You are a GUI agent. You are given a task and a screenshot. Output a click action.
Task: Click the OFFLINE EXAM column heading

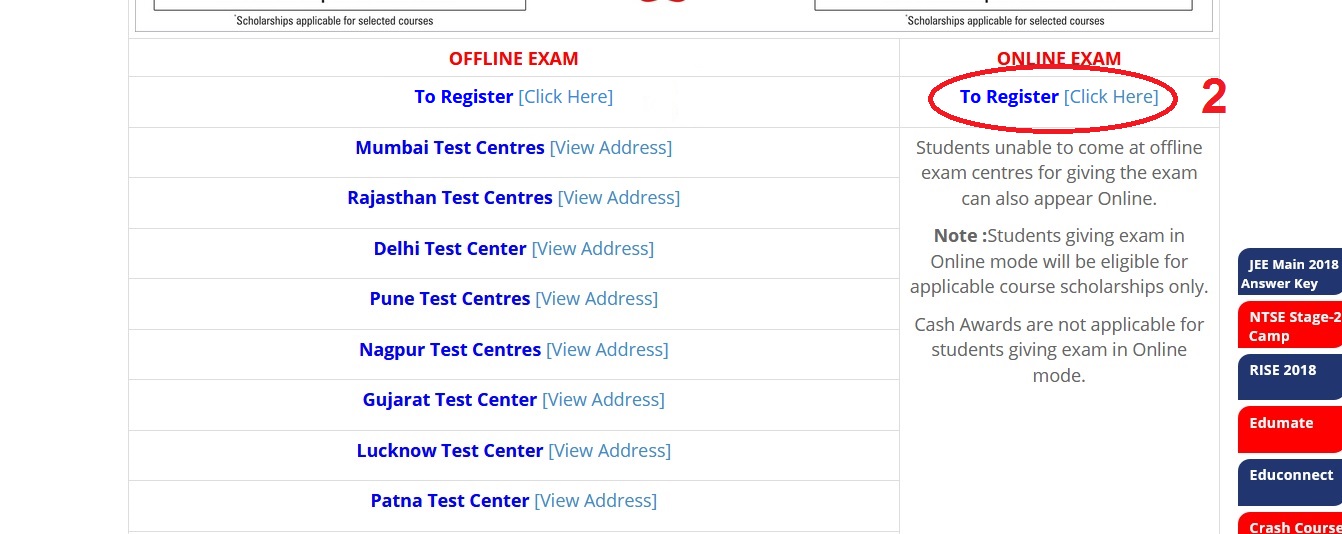(513, 59)
